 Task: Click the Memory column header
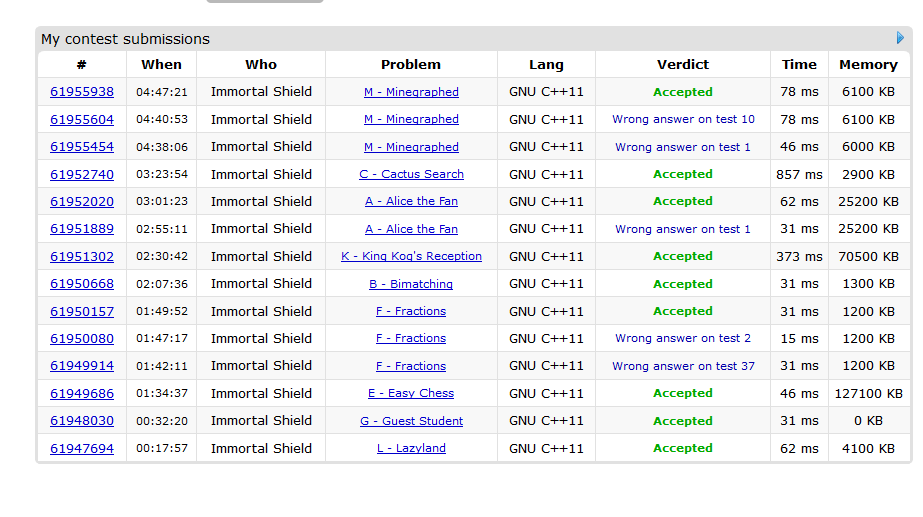pyautogui.click(x=868, y=64)
